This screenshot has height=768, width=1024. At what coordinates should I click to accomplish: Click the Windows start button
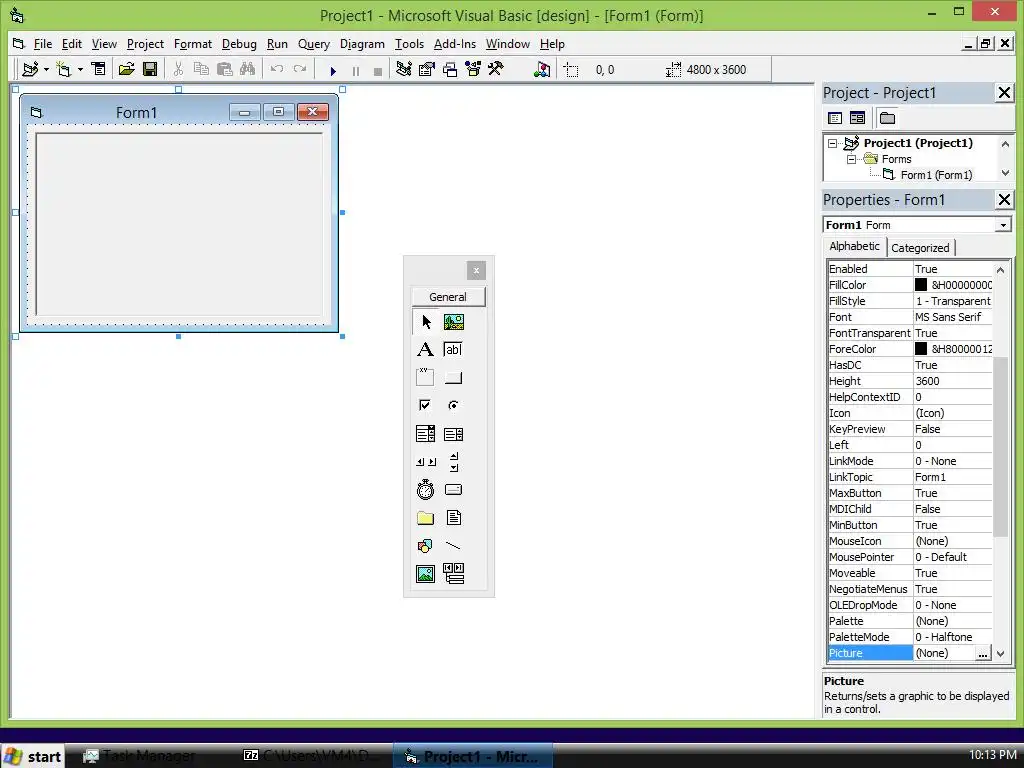point(33,756)
